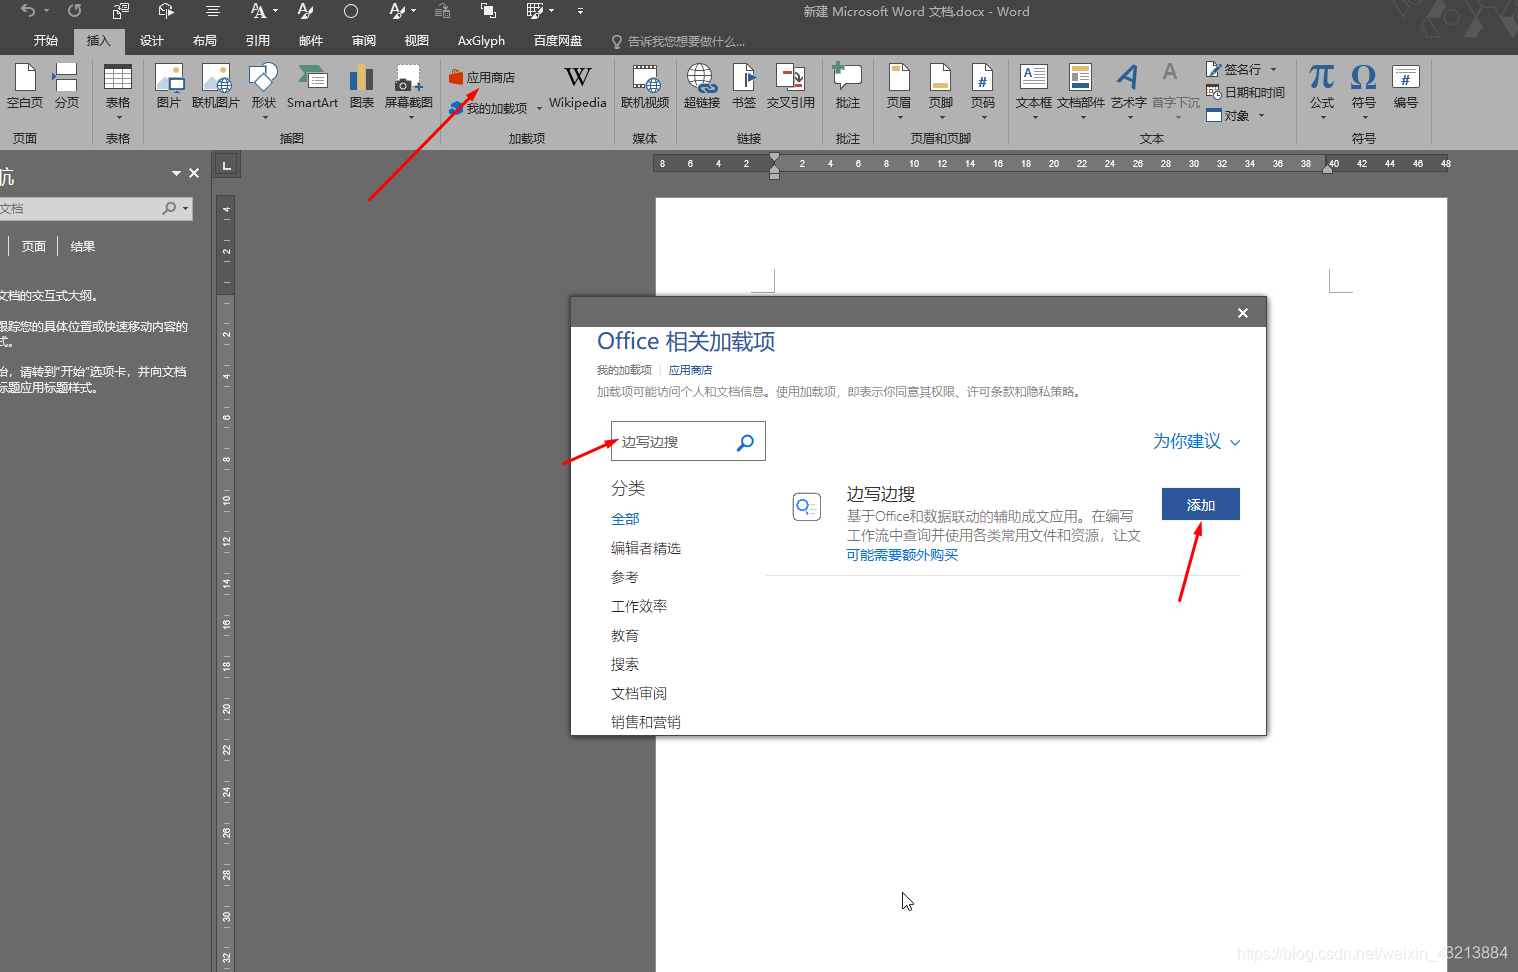The image size is (1518, 972).
Task: Click the tab stop selector beside the ruler
Action: click(x=227, y=165)
